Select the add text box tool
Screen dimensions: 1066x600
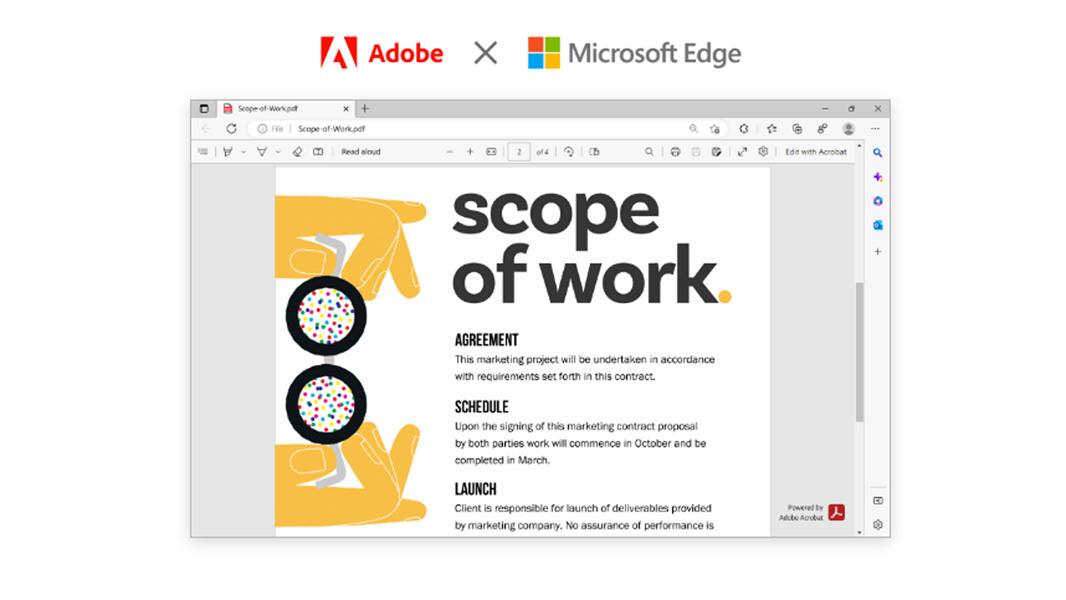pos(318,152)
